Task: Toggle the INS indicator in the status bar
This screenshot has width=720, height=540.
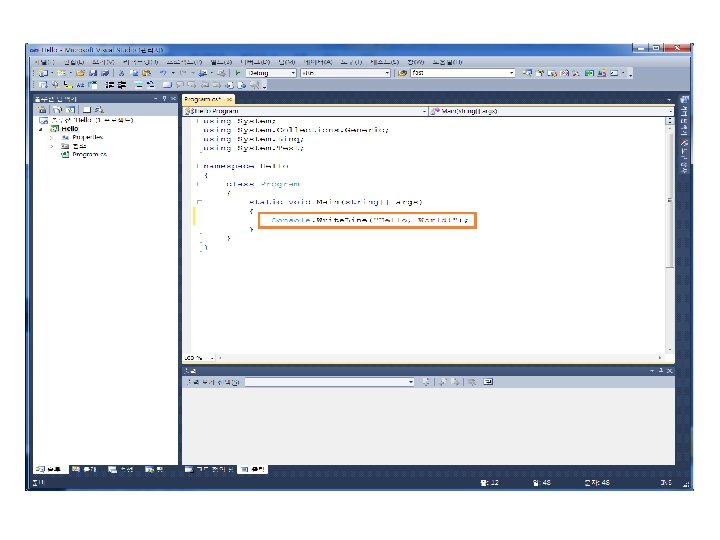Action: click(666, 483)
